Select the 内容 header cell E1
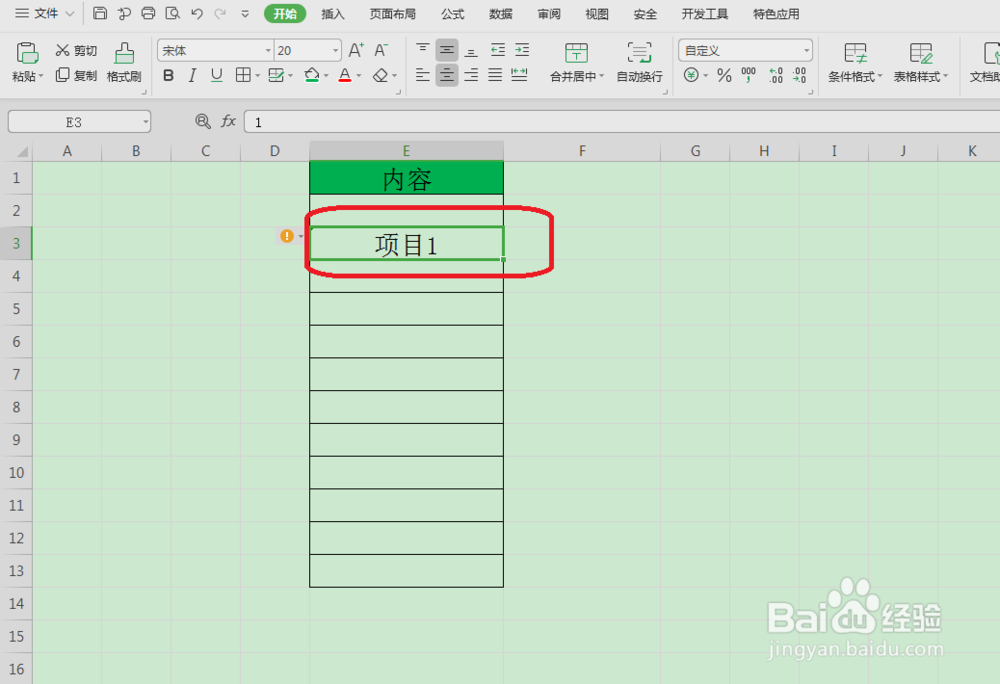This screenshot has height=684, width=1000. pos(406,178)
